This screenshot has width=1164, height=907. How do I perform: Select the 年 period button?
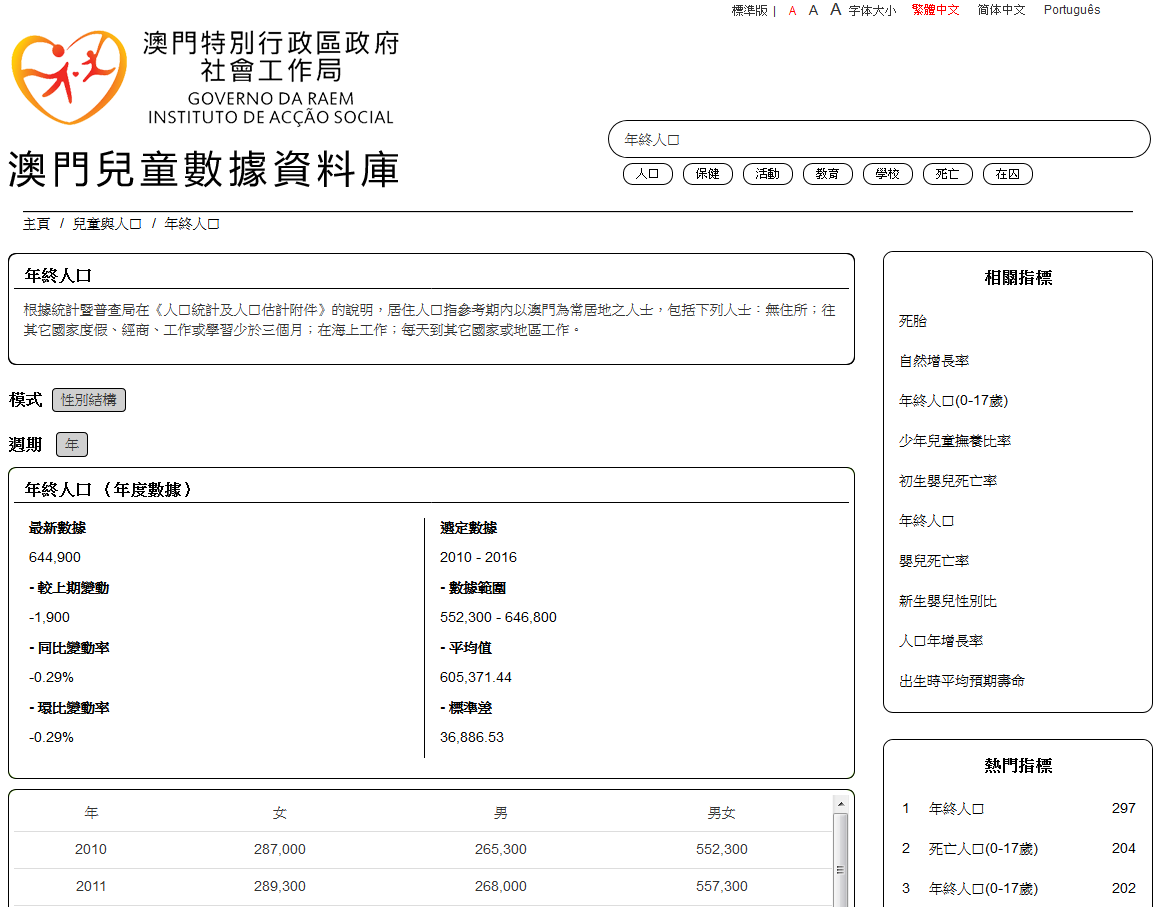72,445
